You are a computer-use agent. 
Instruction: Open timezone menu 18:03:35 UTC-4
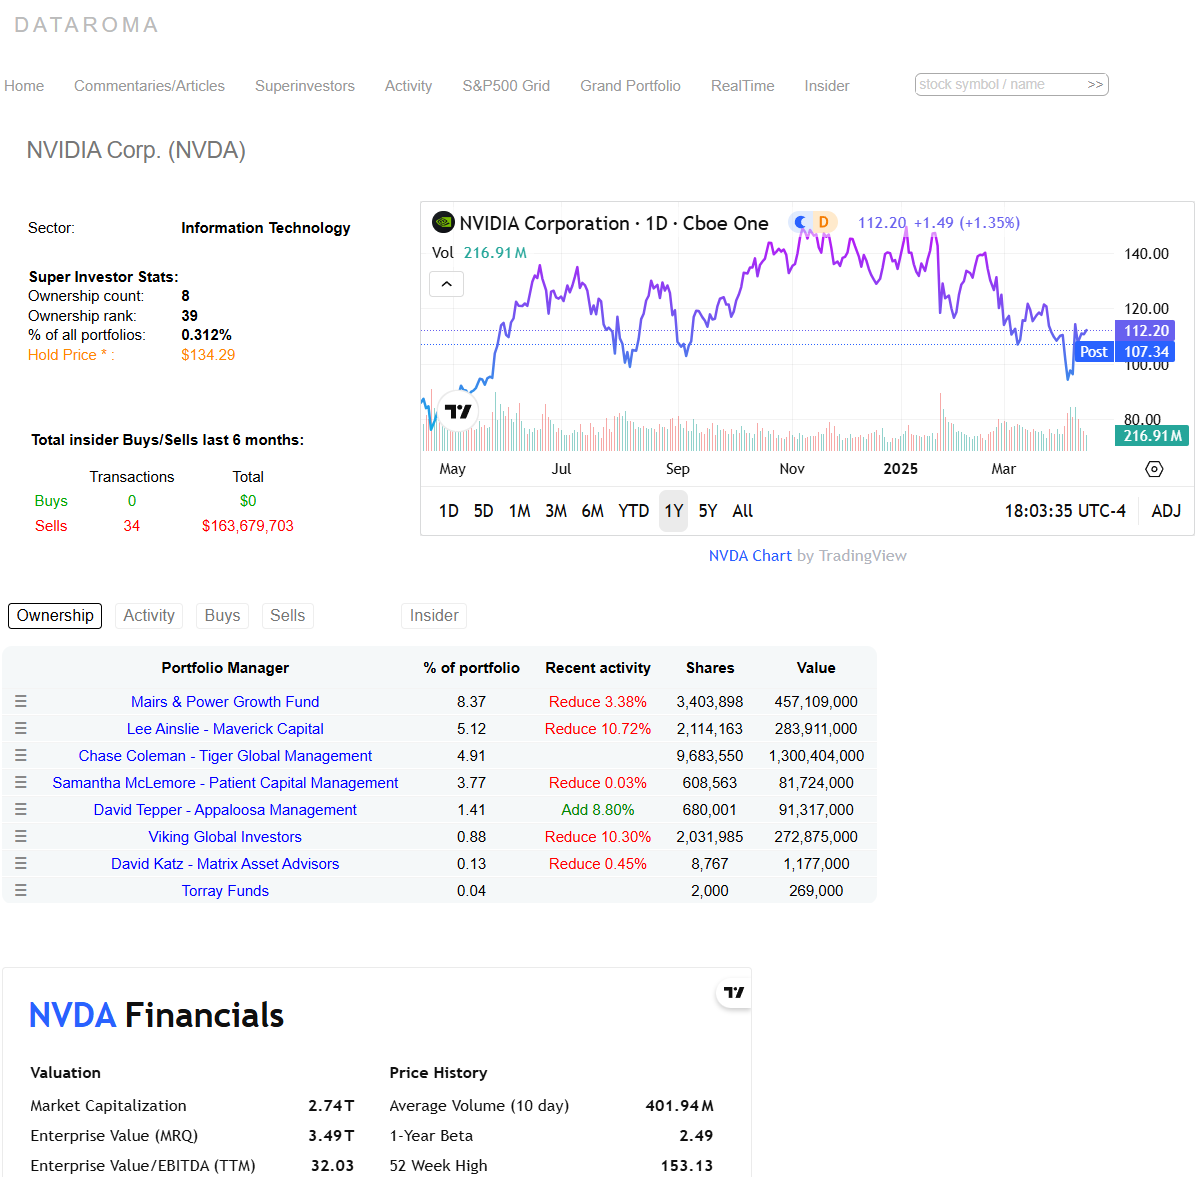[1065, 511]
